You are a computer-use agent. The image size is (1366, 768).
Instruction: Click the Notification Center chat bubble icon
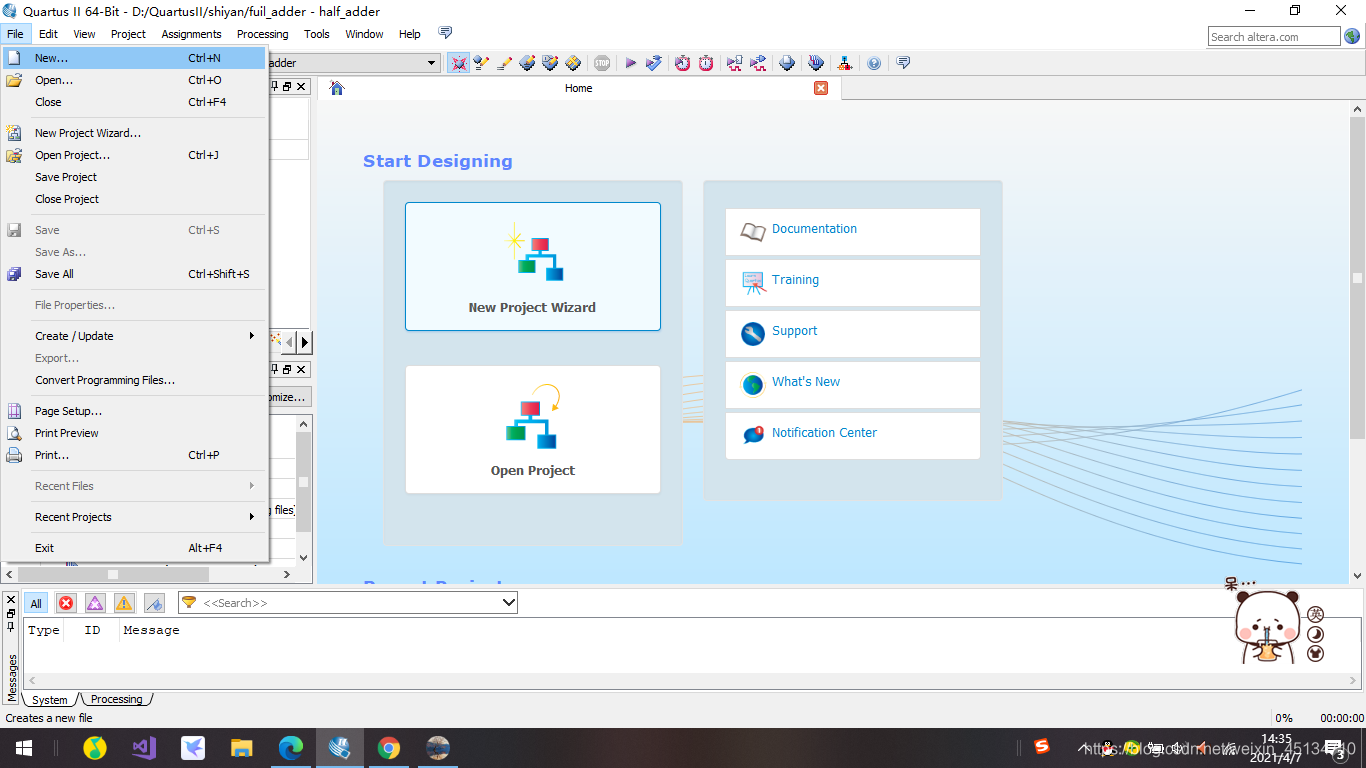click(753, 435)
